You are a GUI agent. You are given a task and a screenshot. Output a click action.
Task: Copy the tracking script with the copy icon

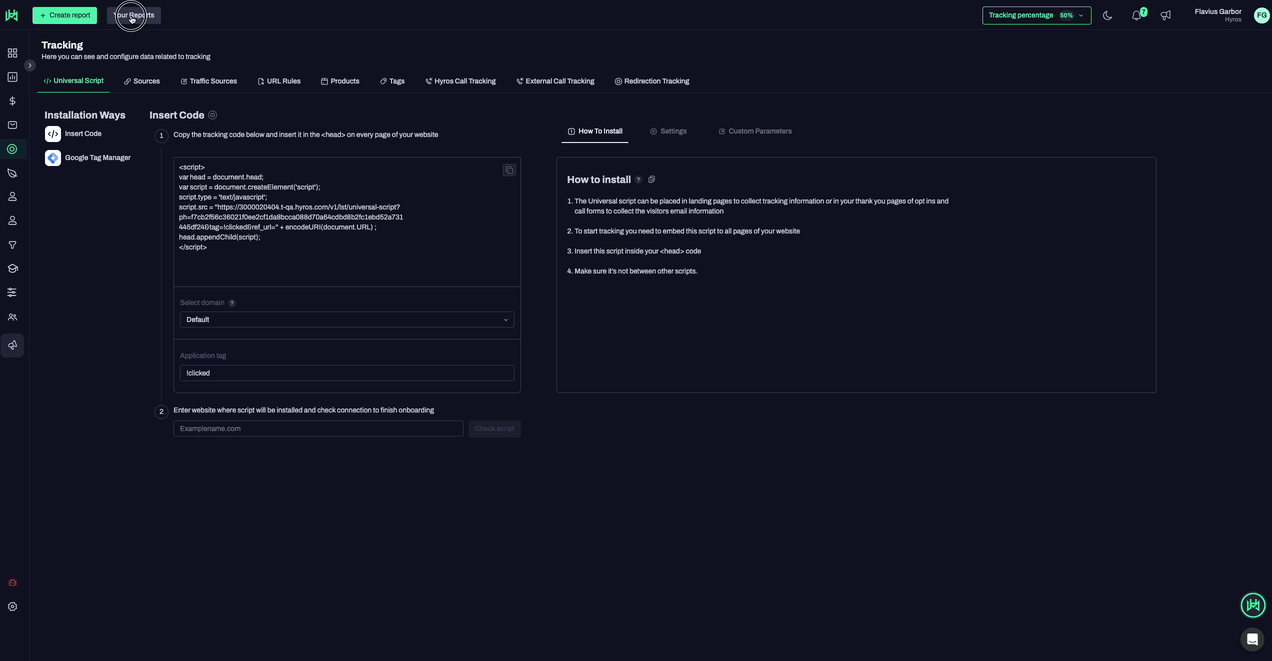point(509,170)
